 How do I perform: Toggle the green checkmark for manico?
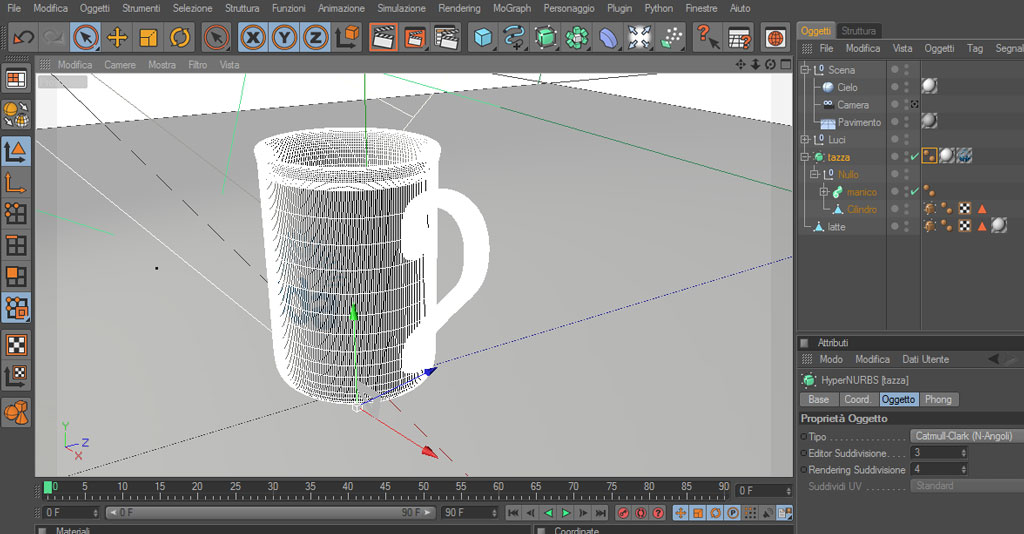coord(914,192)
